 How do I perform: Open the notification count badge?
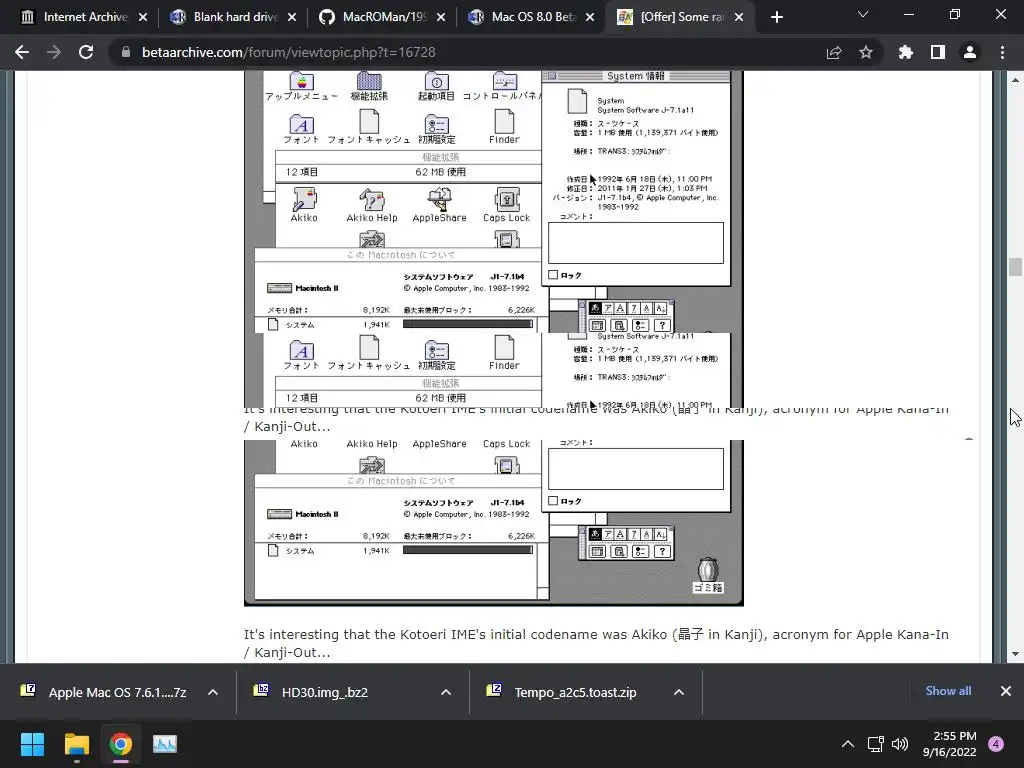click(x=996, y=744)
